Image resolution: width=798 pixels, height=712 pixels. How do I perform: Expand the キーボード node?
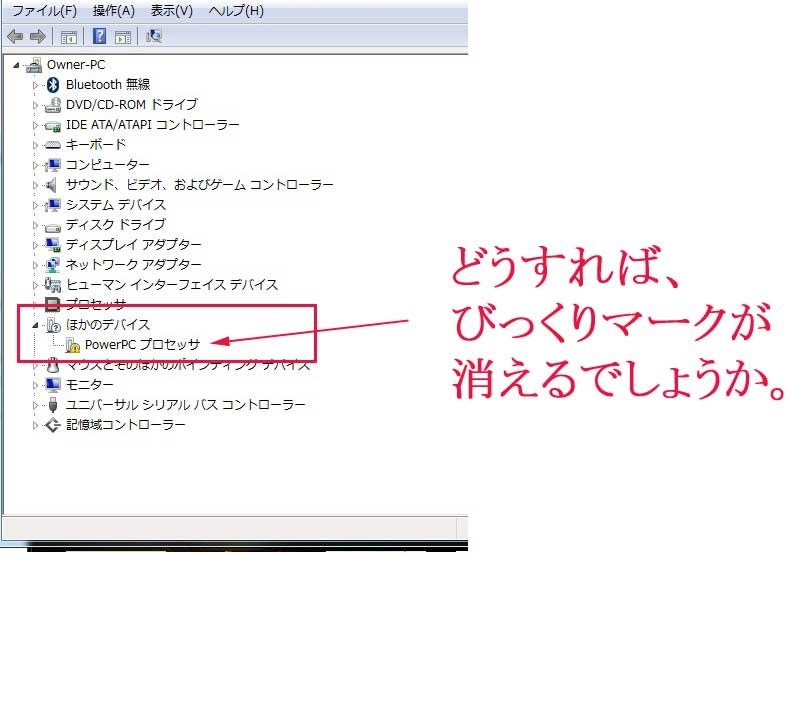point(35,146)
